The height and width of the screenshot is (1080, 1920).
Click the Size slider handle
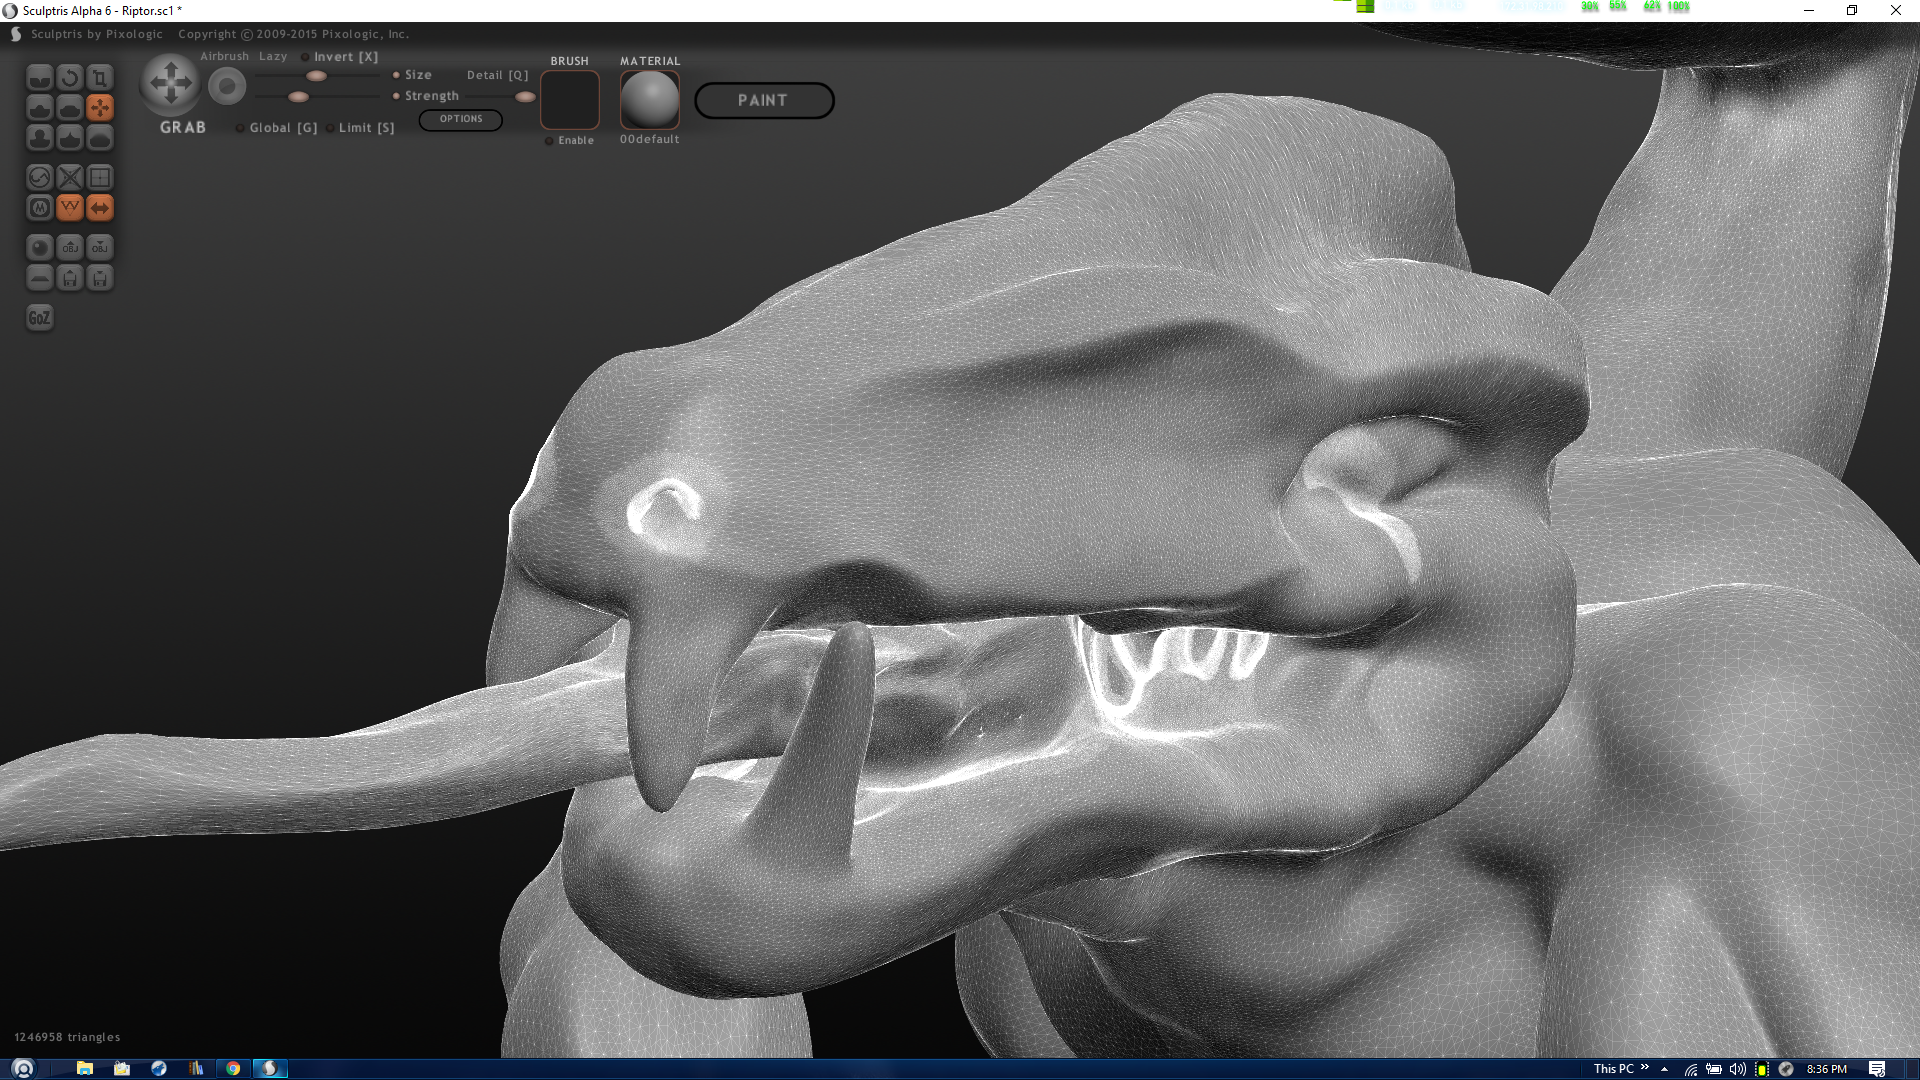[316, 76]
